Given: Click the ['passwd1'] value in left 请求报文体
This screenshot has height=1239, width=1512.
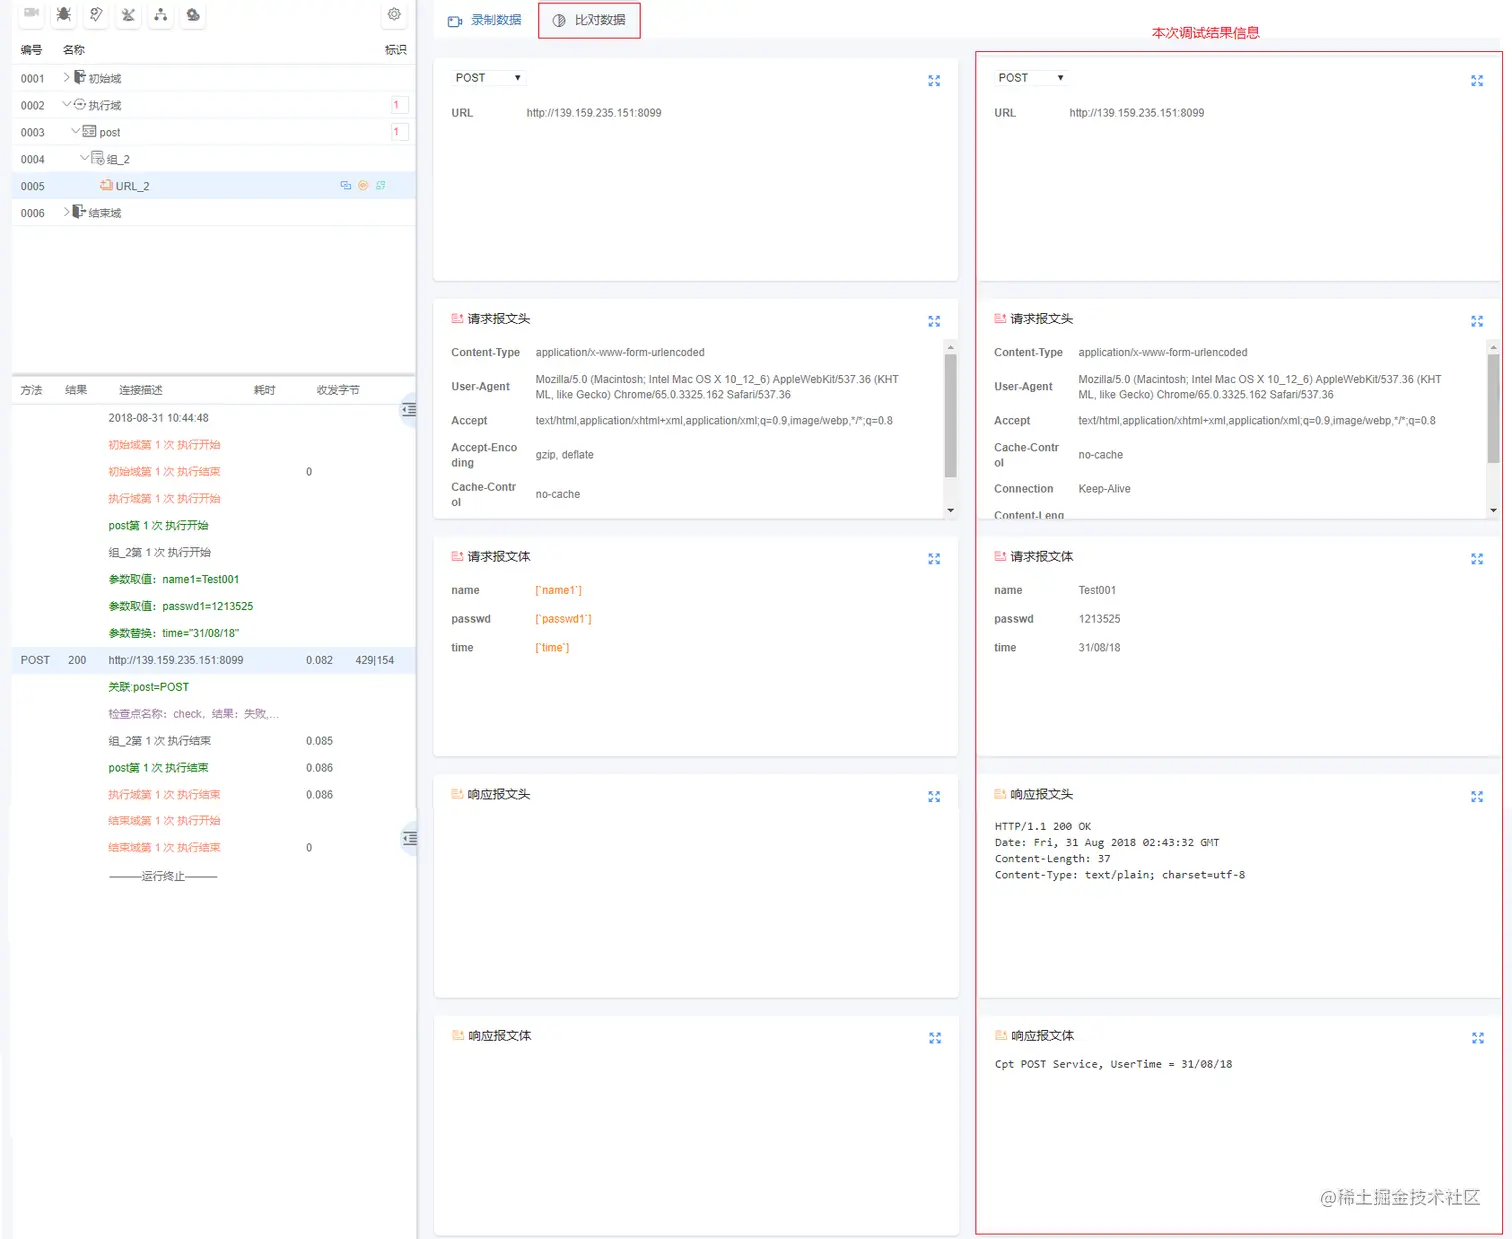Looking at the screenshot, I should [x=564, y=619].
